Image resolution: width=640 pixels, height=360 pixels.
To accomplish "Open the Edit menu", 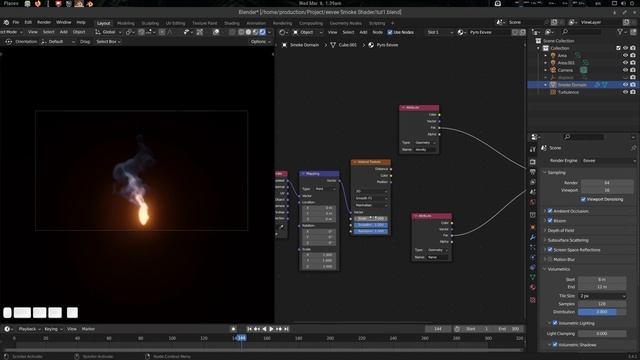I will coord(28,22).
